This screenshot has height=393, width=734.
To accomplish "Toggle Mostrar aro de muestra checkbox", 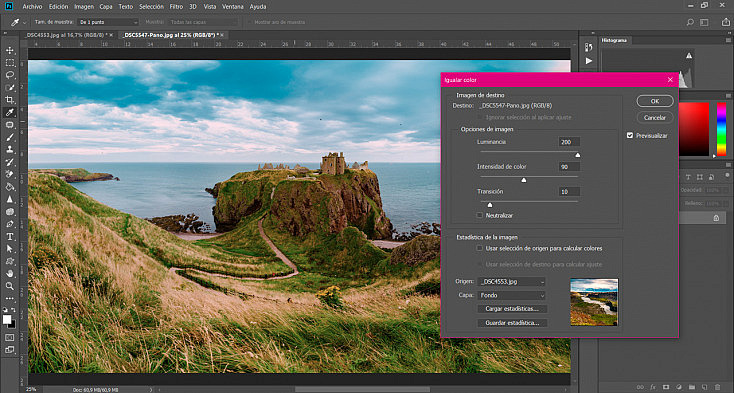I will point(250,22).
